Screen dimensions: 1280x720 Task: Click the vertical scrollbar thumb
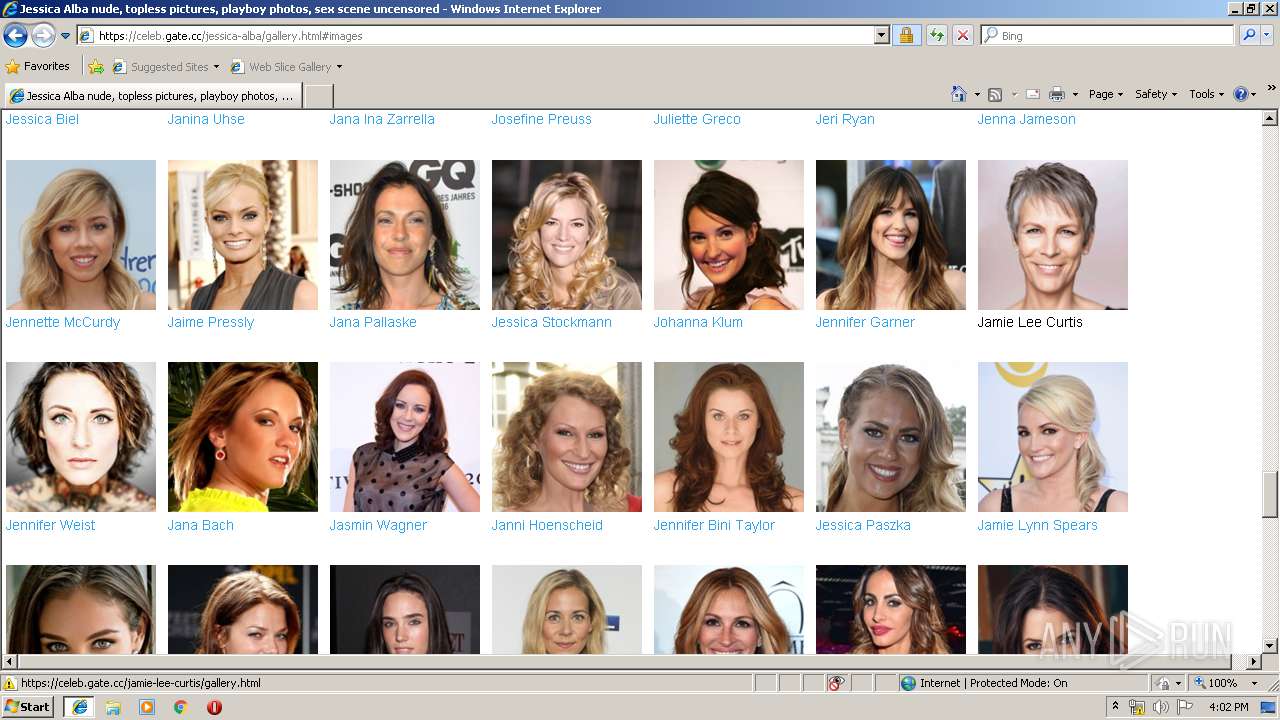pos(1270,494)
